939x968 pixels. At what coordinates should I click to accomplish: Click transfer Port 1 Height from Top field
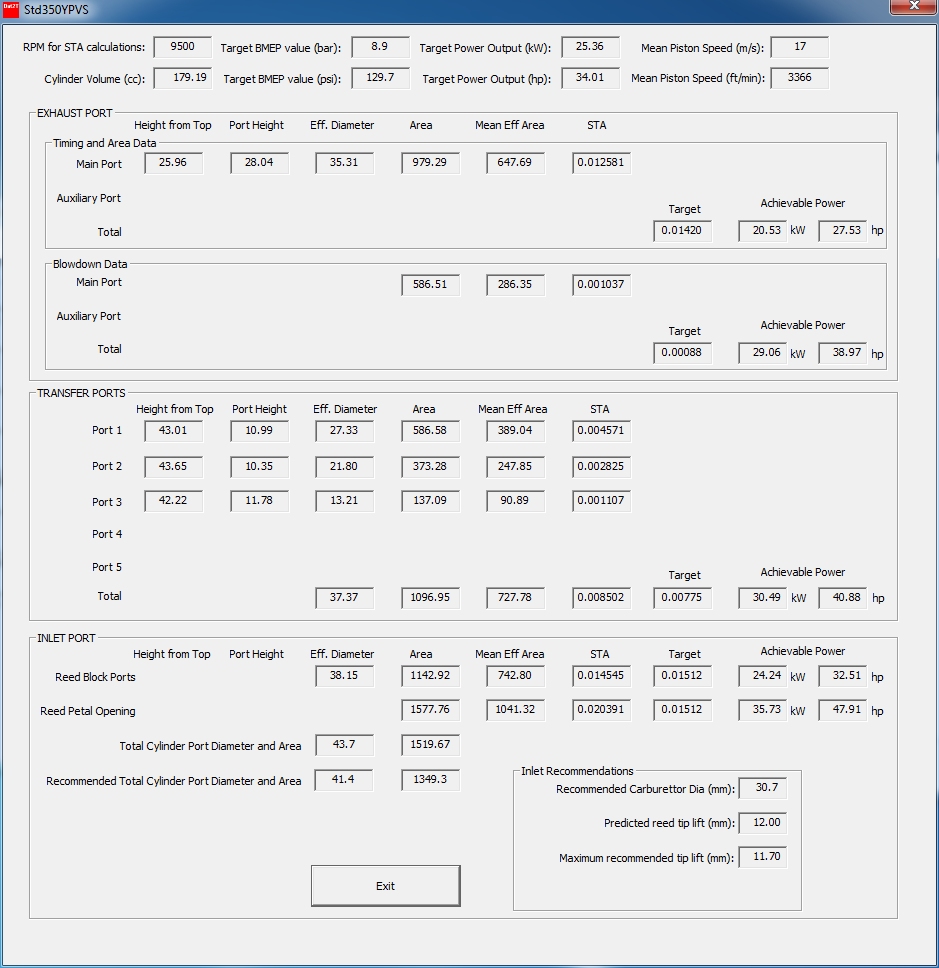click(x=173, y=431)
